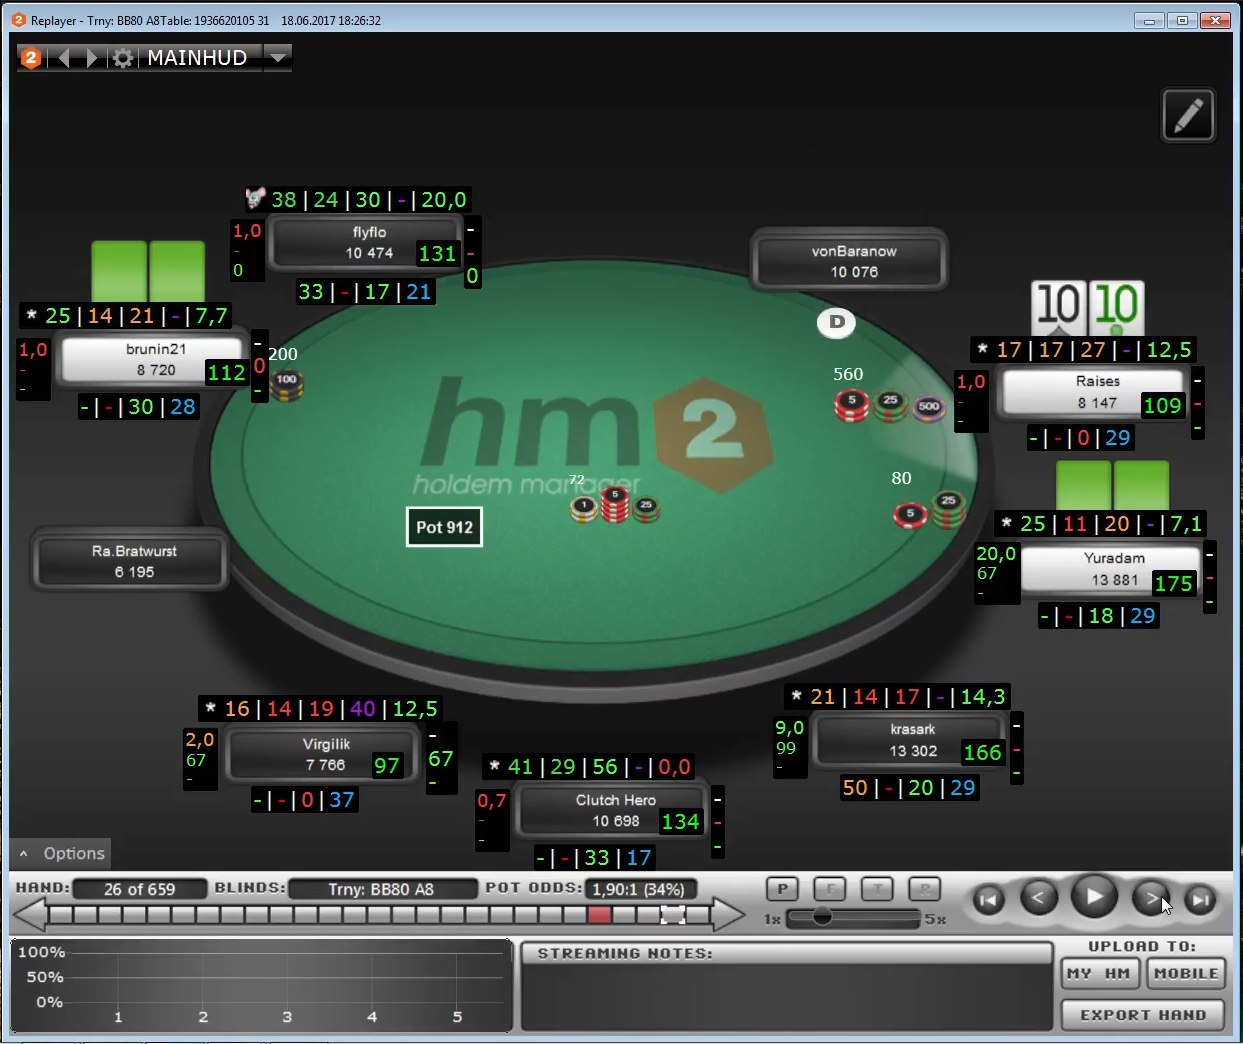Viewport: 1243px width, 1044px height.
Task: Click the dealer button D chip
Action: click(837, 322)
